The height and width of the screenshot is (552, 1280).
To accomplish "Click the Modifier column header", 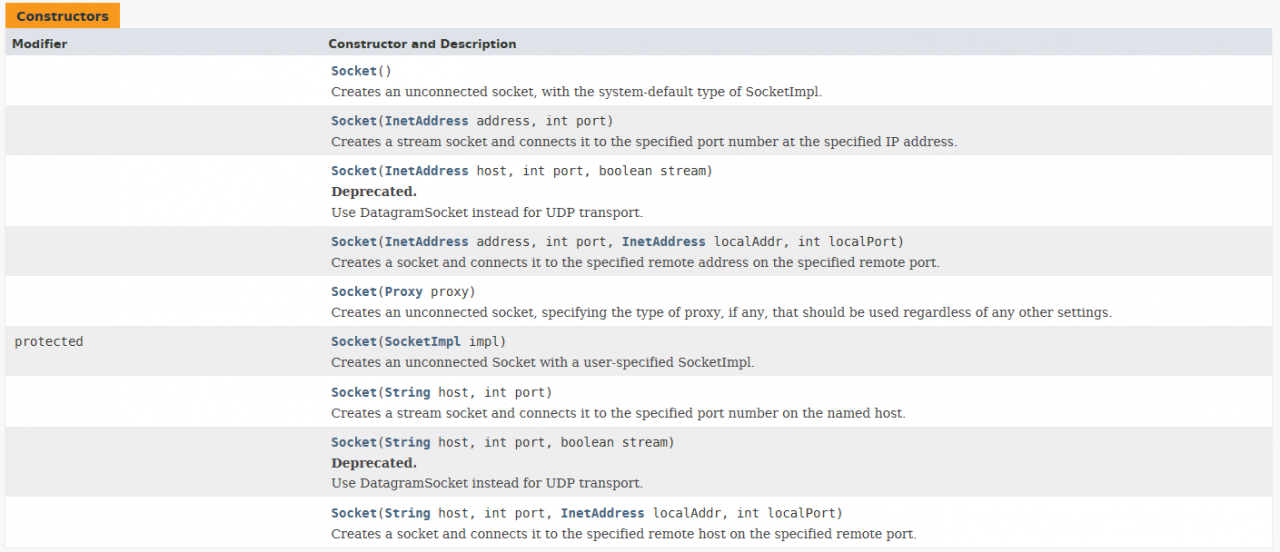I will pos(40,44).
